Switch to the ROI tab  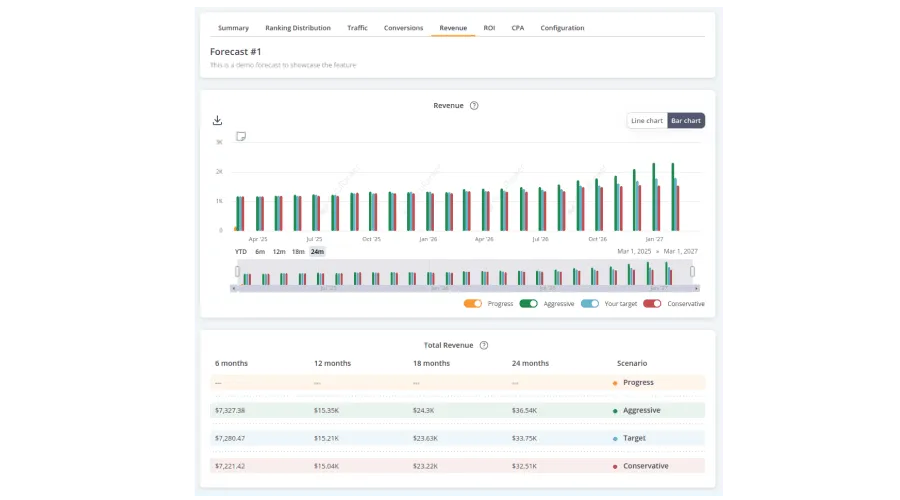click(x=489, y=28)
